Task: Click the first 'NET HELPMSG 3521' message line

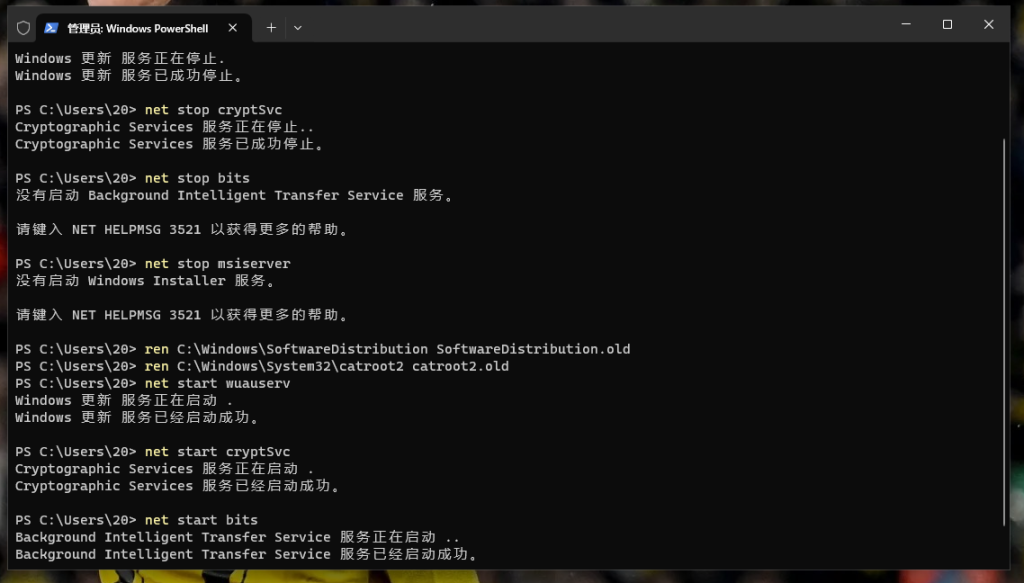Action: (x=182, y=230)
